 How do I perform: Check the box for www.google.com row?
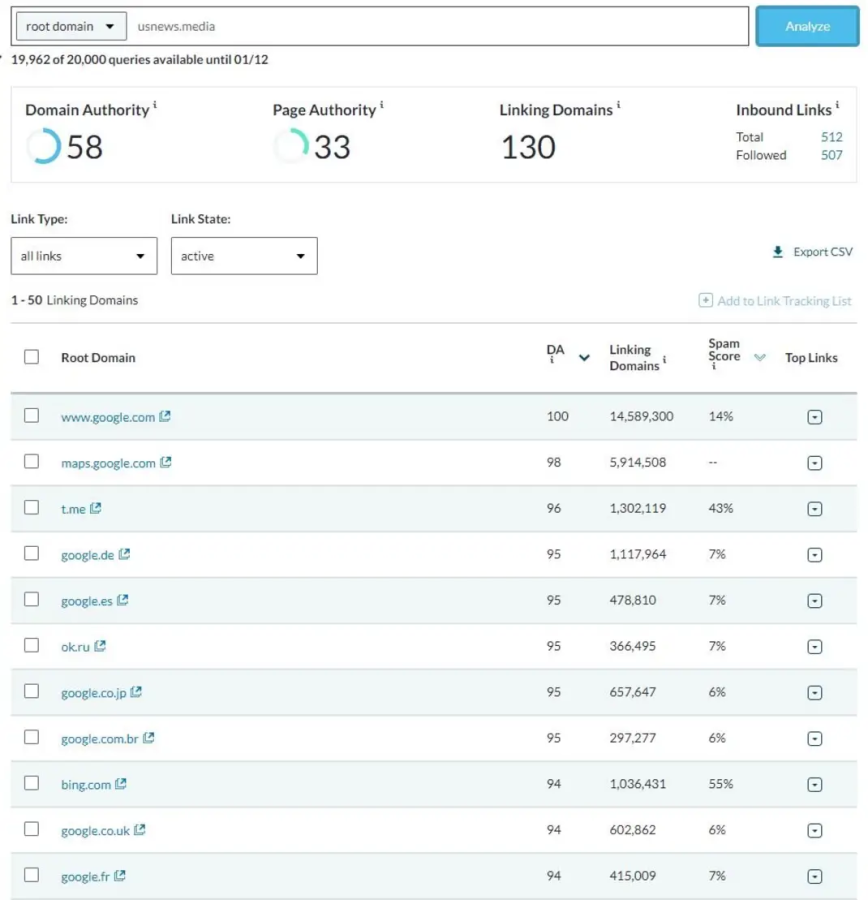[32, 416]
